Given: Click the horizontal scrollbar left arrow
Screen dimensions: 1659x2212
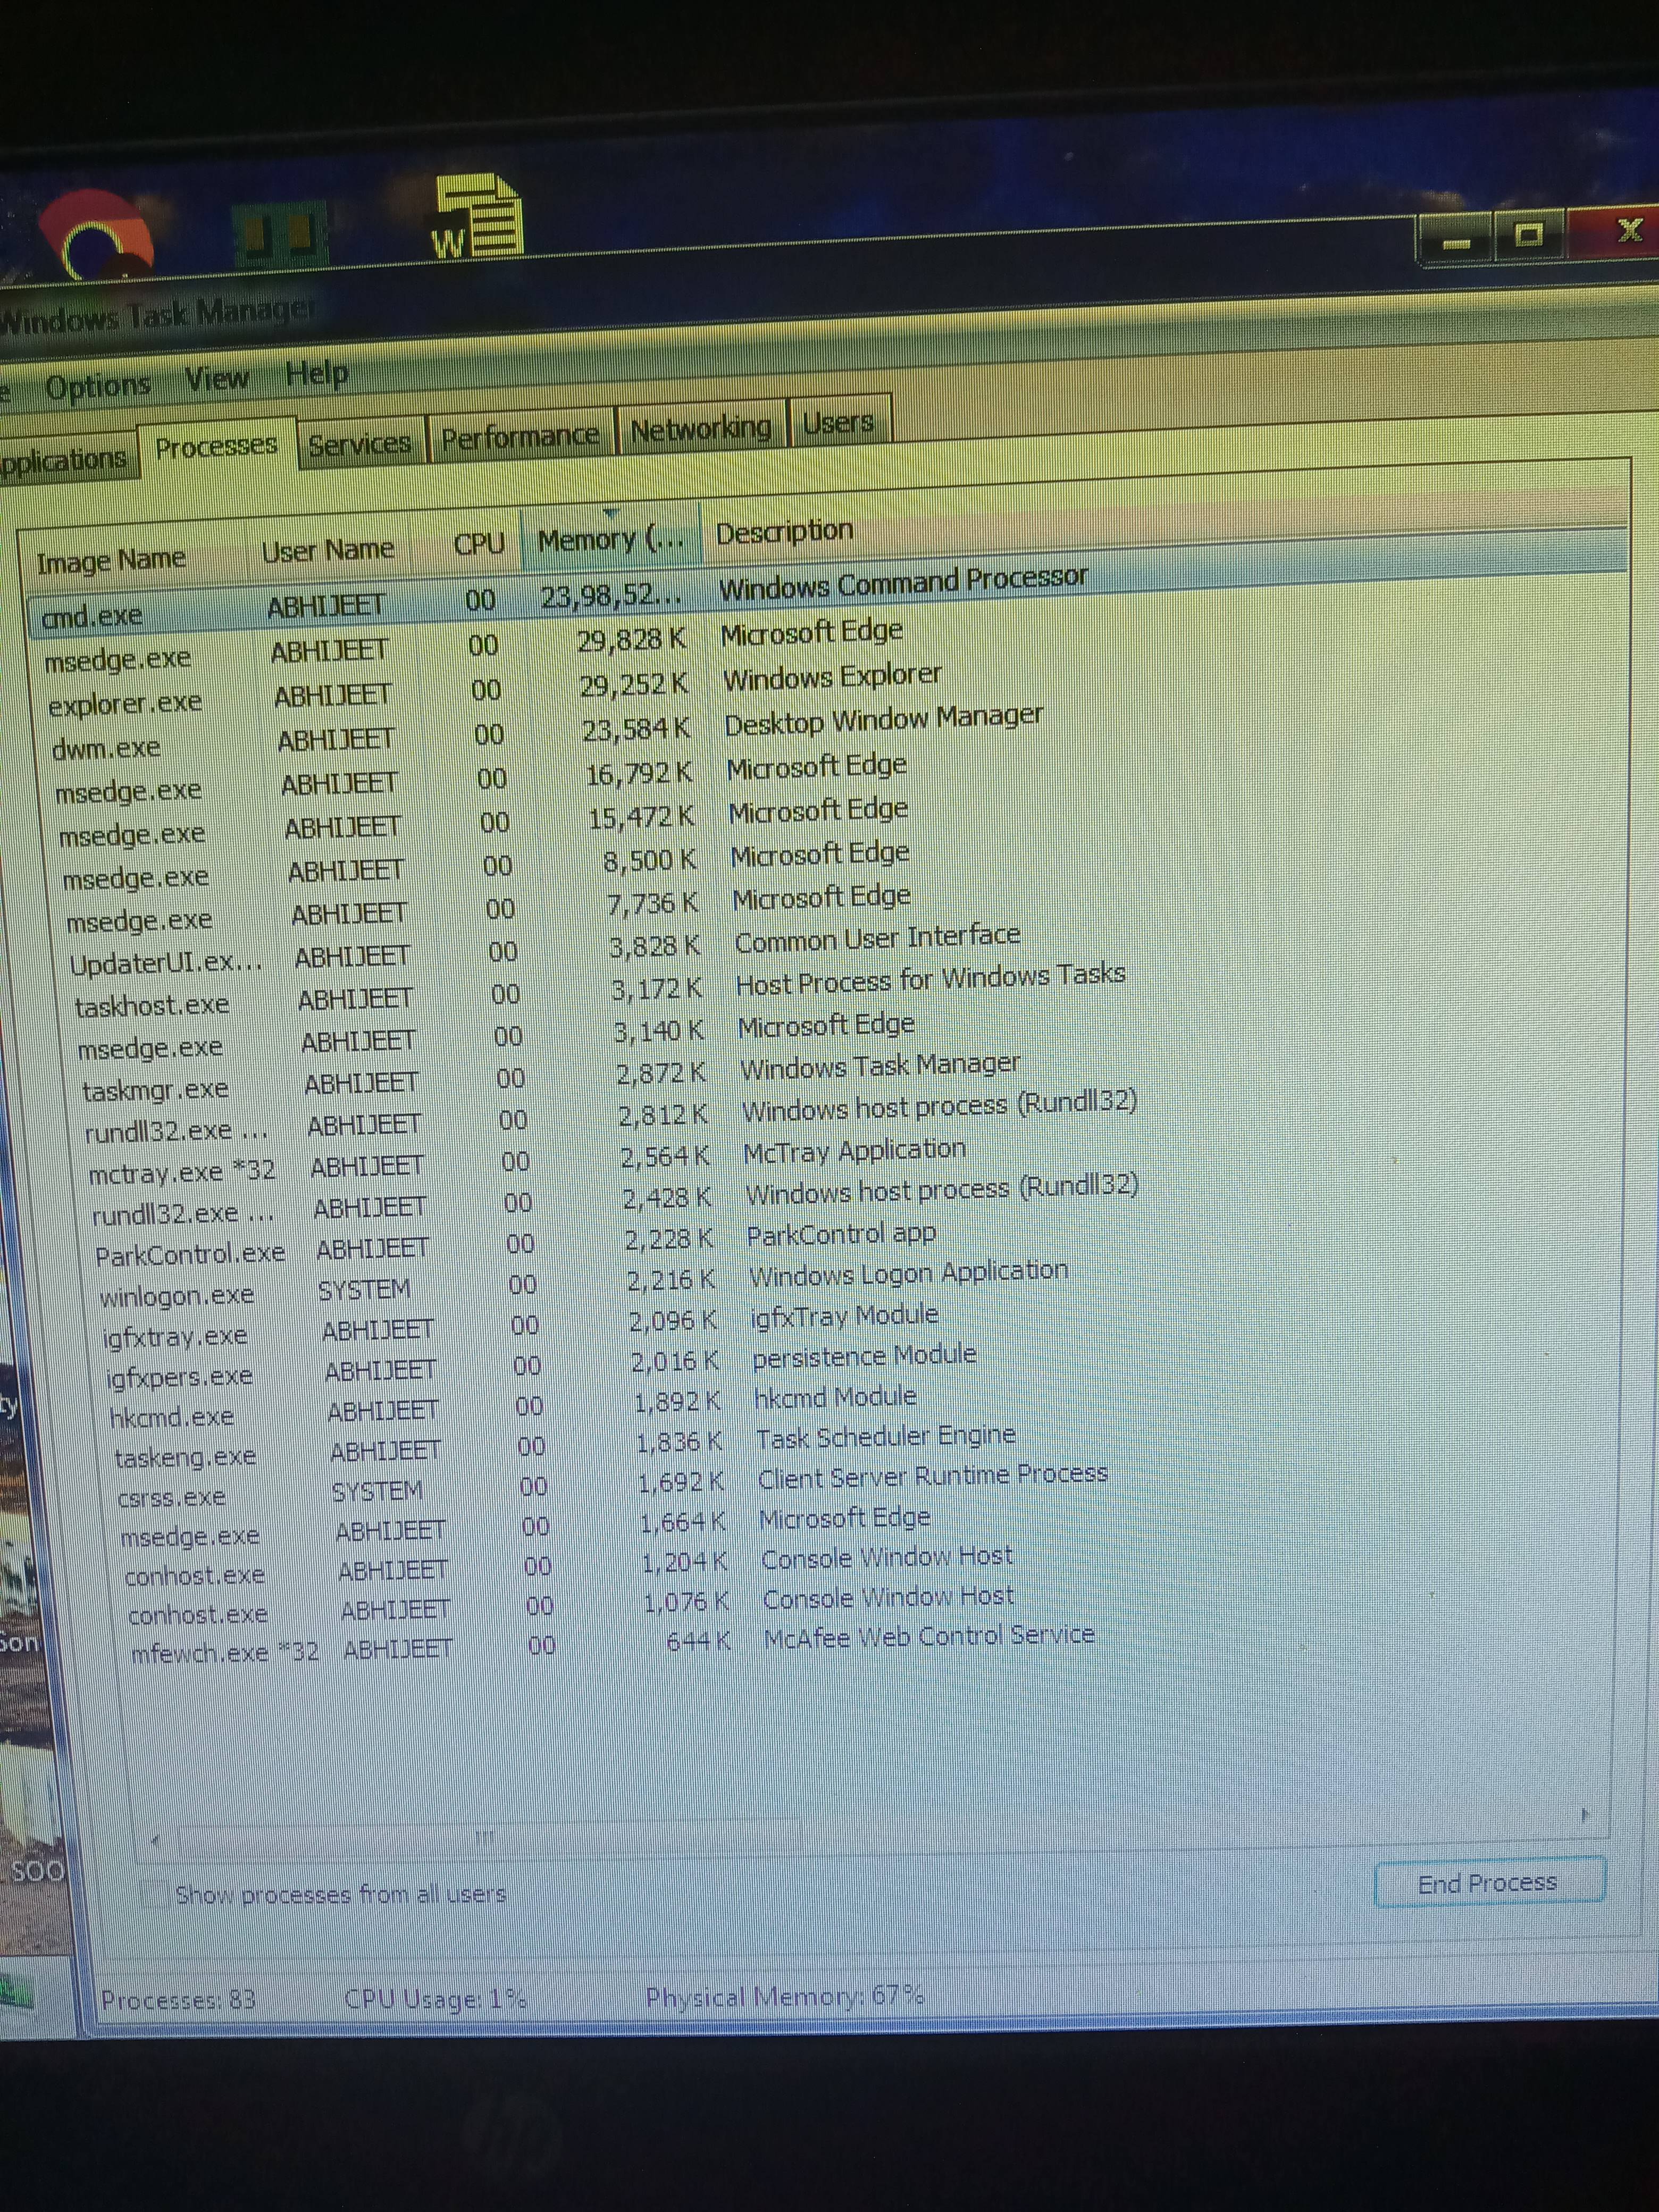Looking at the screenshot, I should pyautogui.click(x=156, y=1841).
